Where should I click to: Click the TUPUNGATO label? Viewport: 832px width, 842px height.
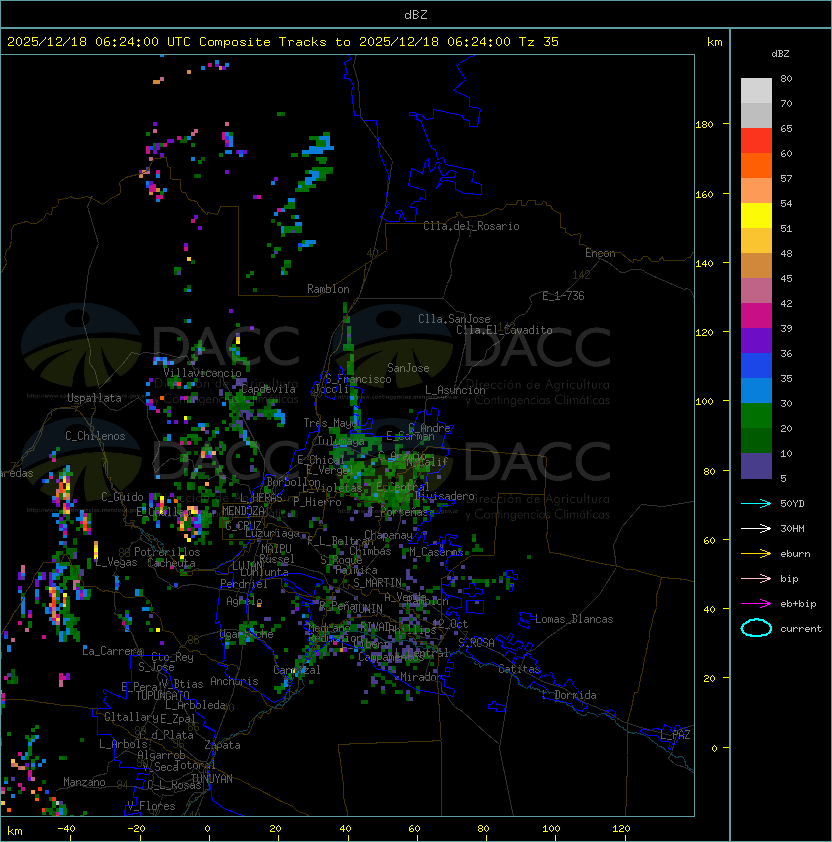tap(162, 695)
